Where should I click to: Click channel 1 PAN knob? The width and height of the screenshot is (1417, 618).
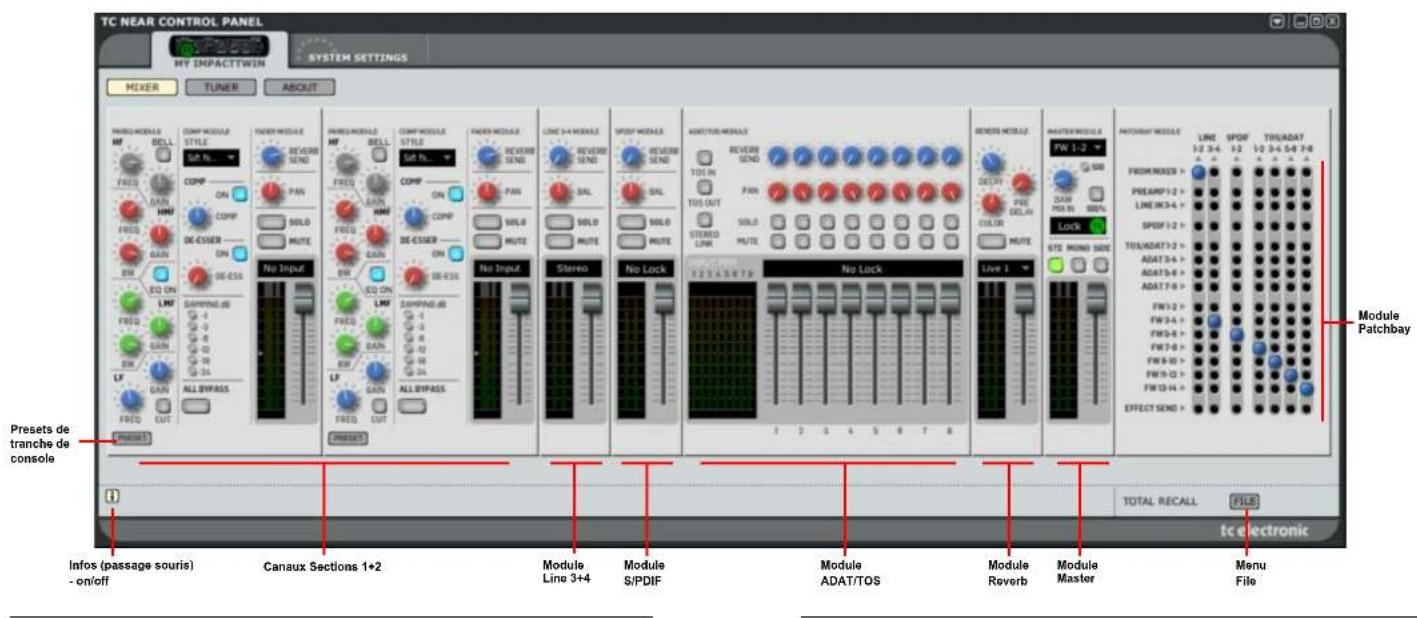(x=271, y=190)
